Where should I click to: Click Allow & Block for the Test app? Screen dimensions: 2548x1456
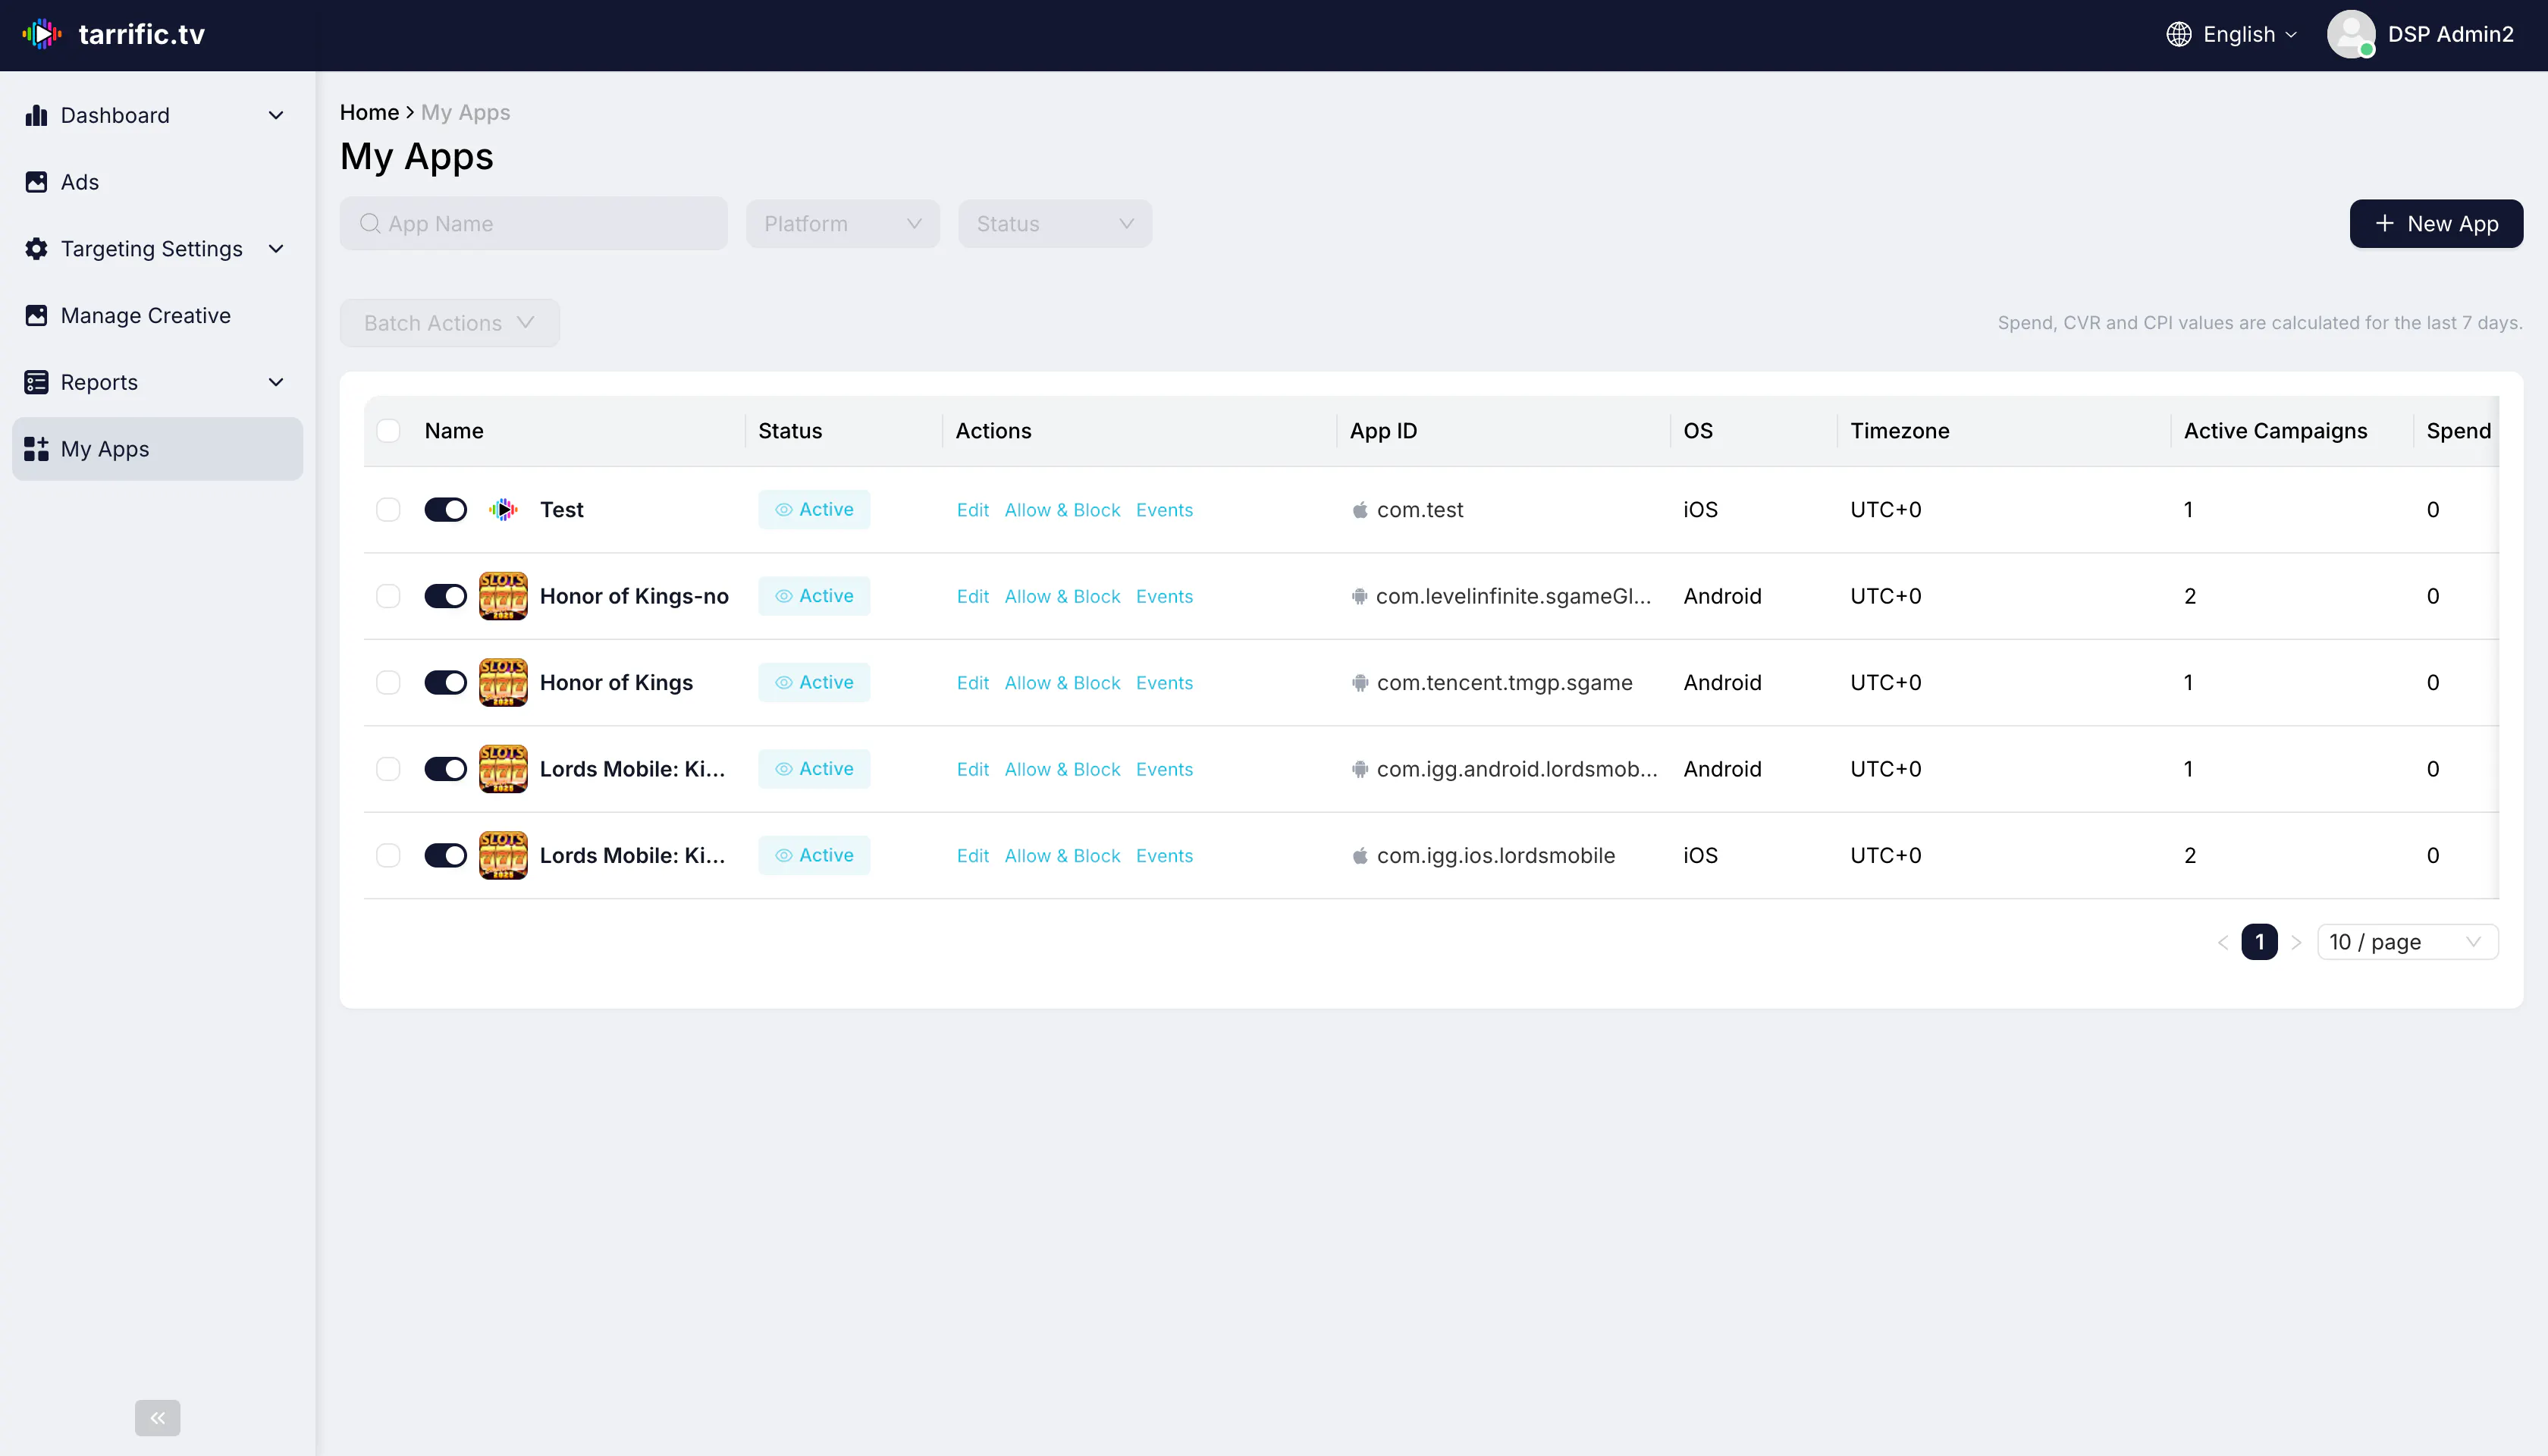point(1062,510)
